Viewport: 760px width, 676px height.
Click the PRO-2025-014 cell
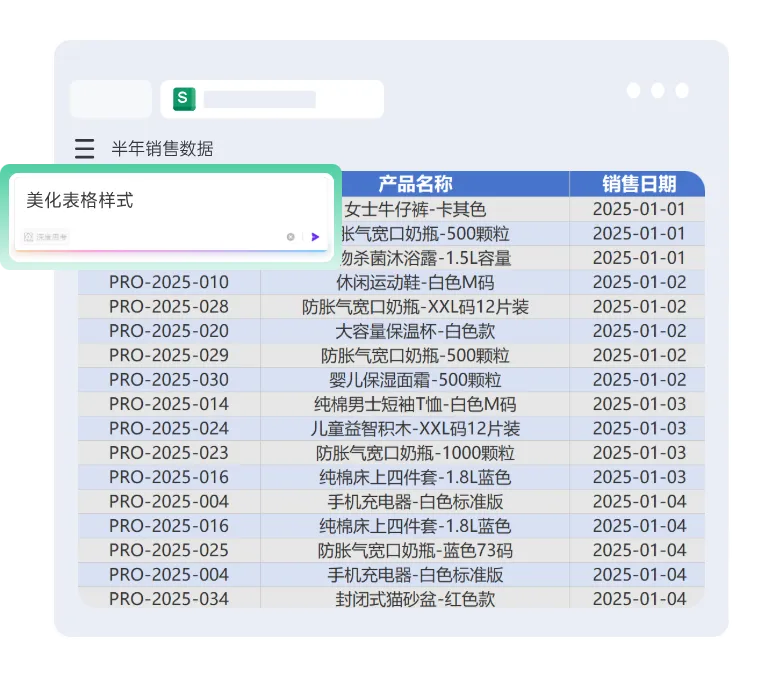point(169,404)
